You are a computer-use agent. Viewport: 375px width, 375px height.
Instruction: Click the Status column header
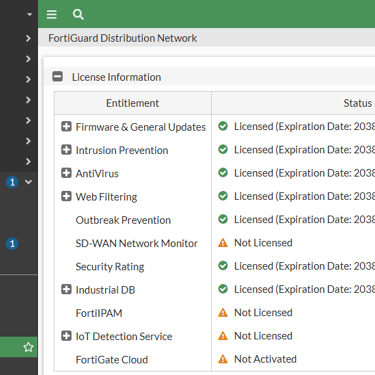tap(358, 103)
